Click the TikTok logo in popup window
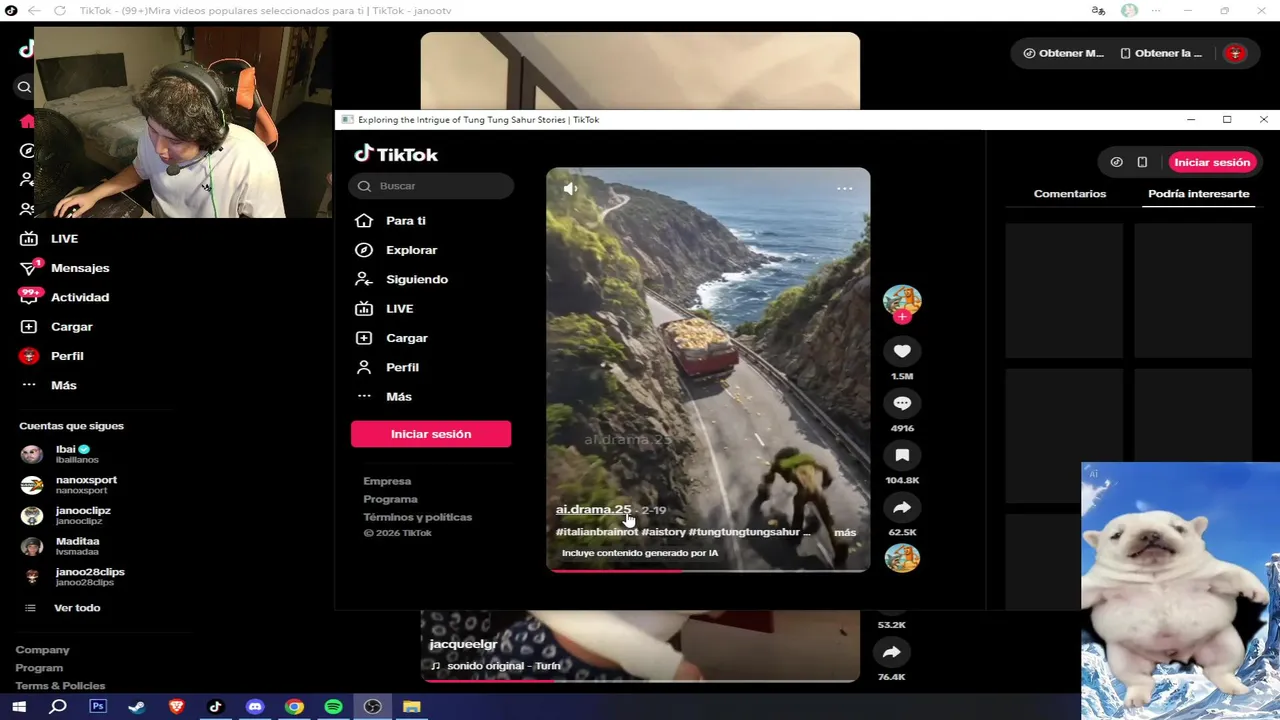 (x=396, y=154)
